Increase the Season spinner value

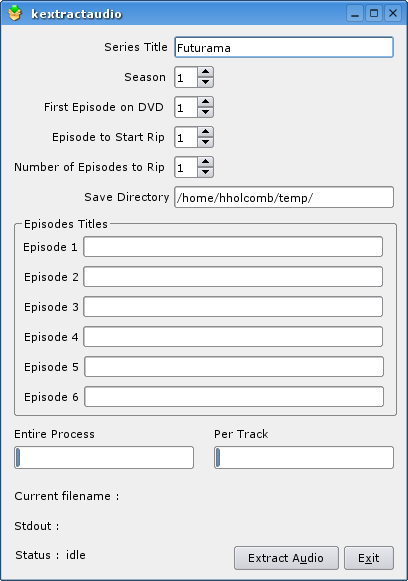point(205,72)
